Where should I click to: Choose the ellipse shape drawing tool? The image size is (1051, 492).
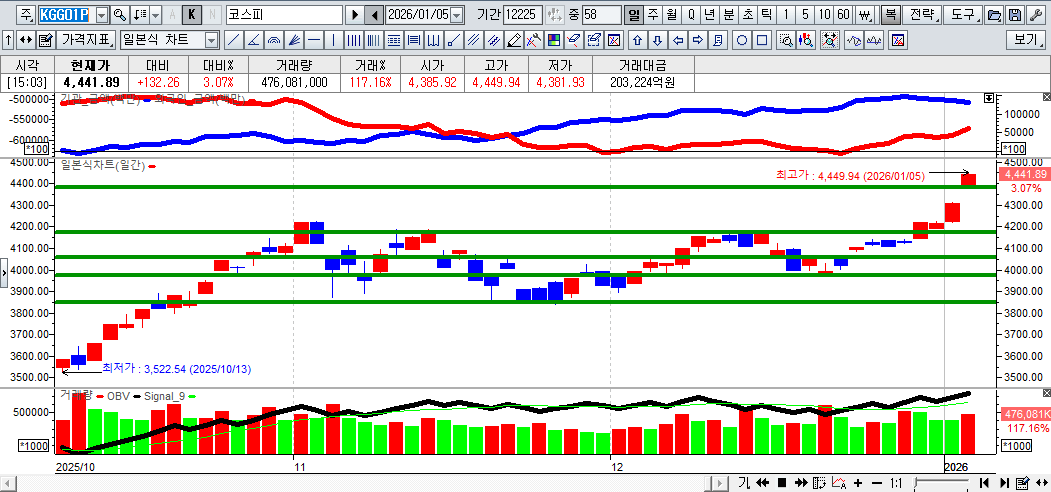(742, 40)
